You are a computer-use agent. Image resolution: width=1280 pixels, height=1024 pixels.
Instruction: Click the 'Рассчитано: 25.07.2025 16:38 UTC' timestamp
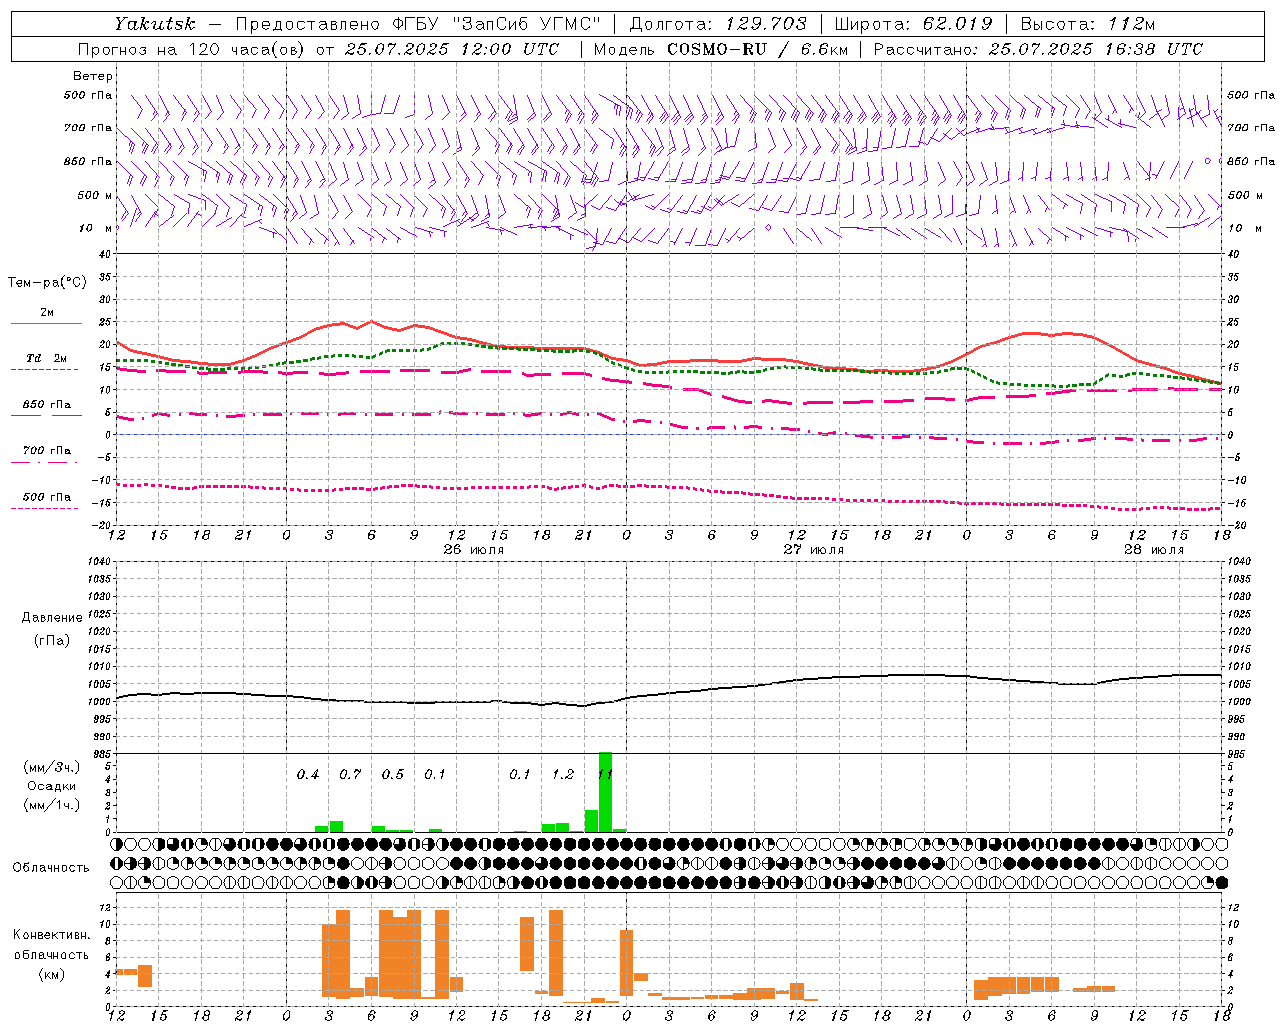click(x=1038, y=49)
